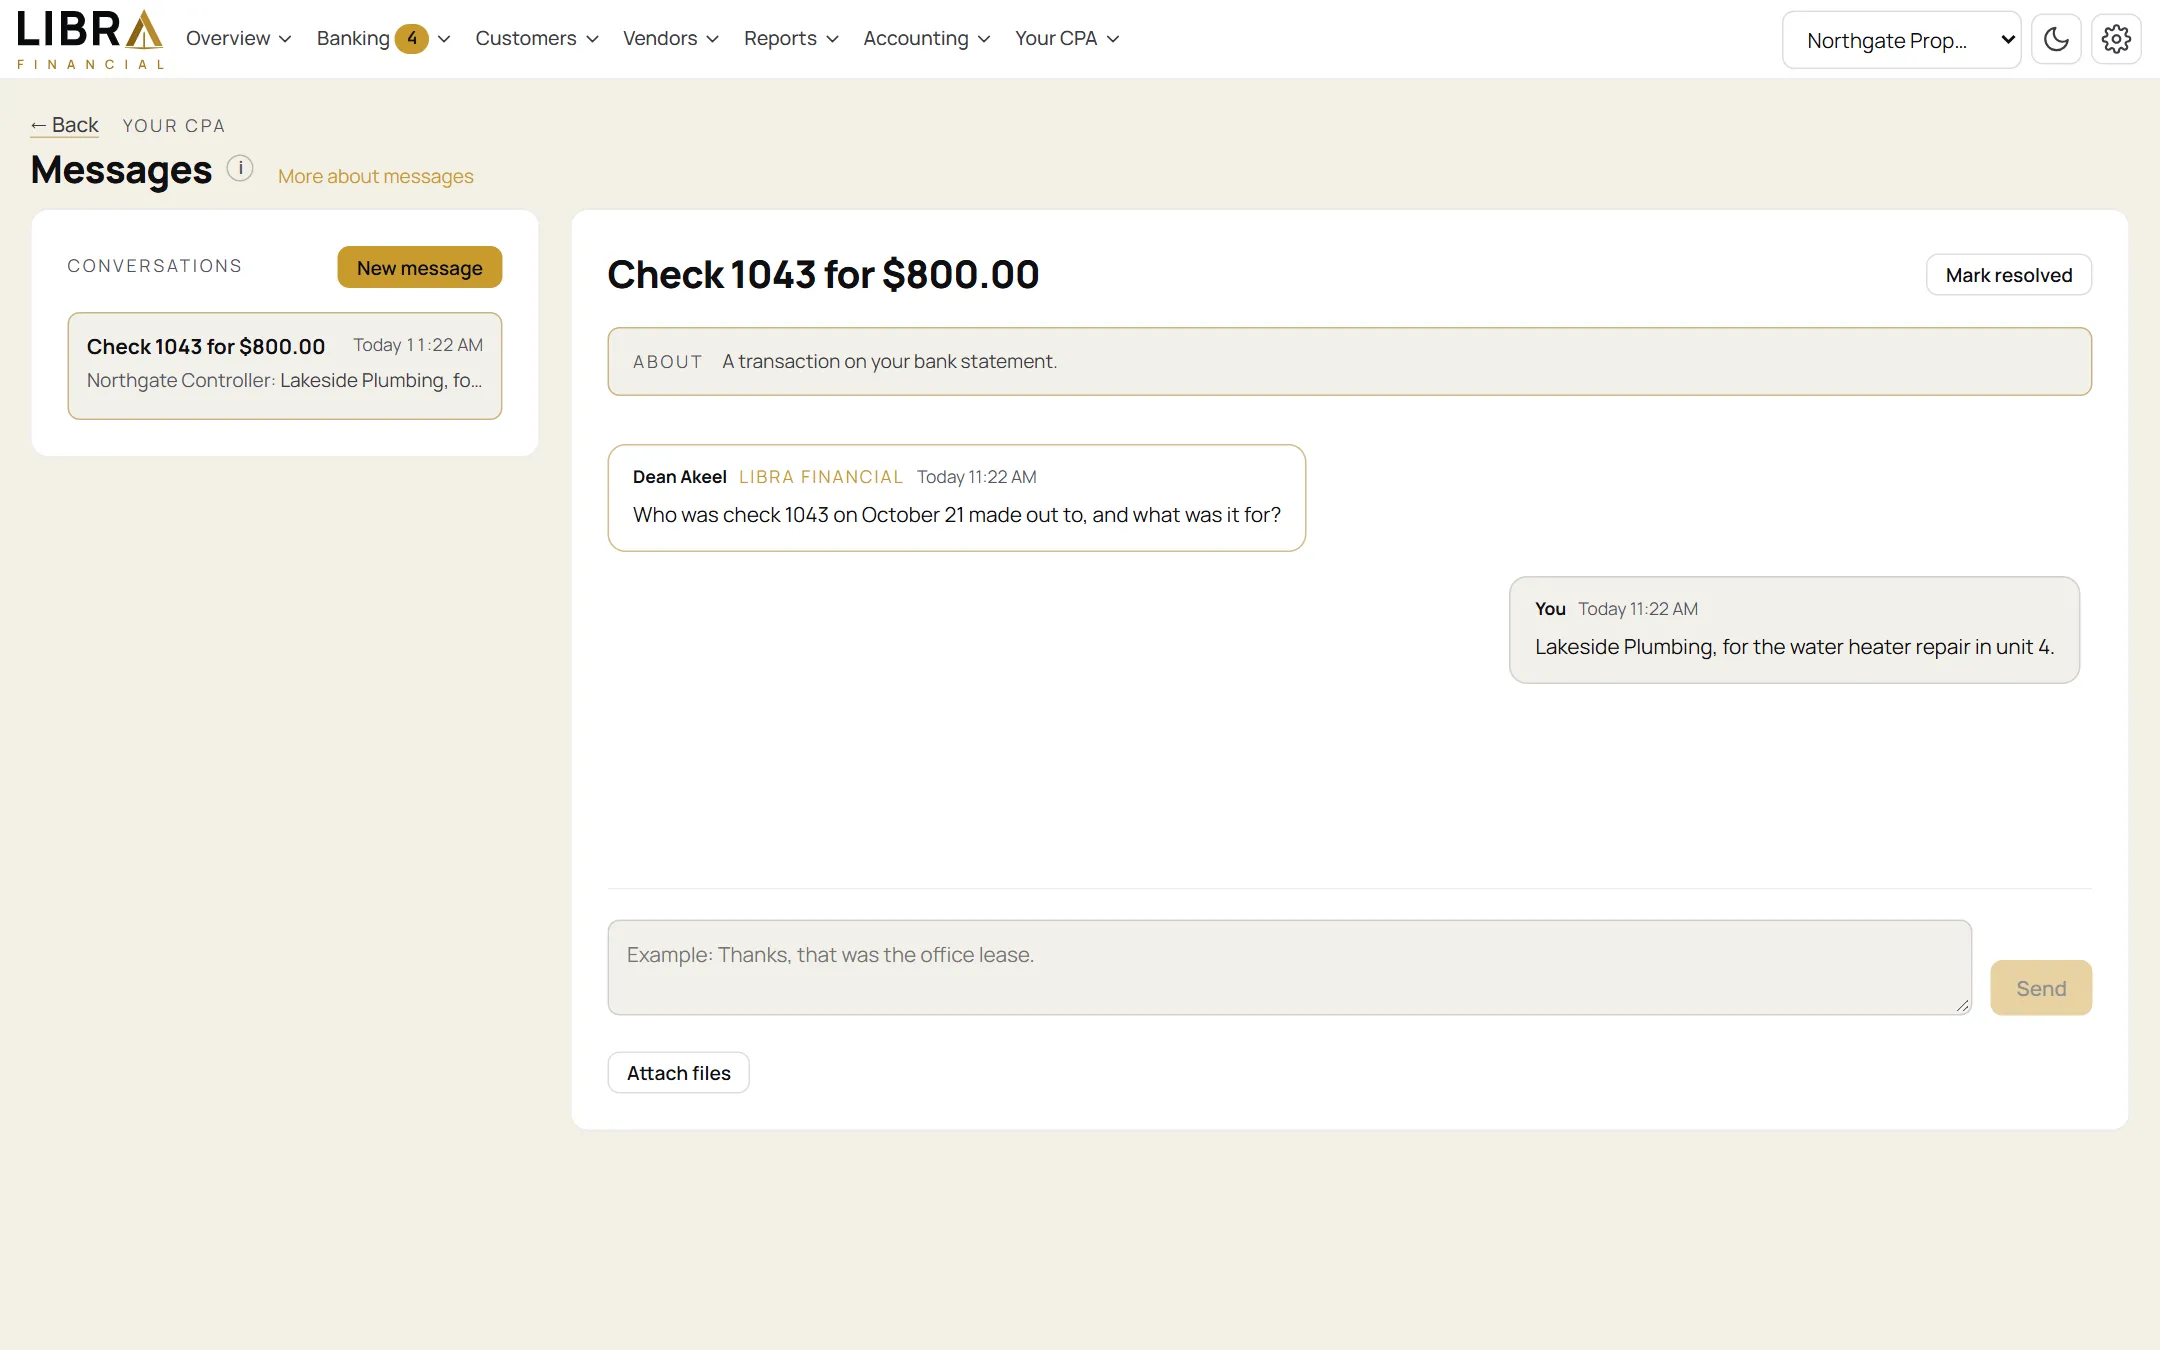Click the info icon next to Messages
Image resolution: width=2160 pixels, height=1350 pixels.
click(x=240, y=168)
